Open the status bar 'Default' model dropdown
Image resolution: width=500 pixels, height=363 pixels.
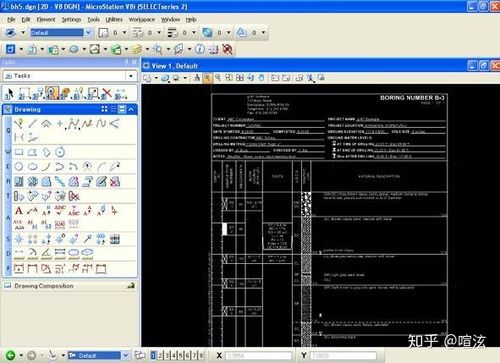coord(125,355)
